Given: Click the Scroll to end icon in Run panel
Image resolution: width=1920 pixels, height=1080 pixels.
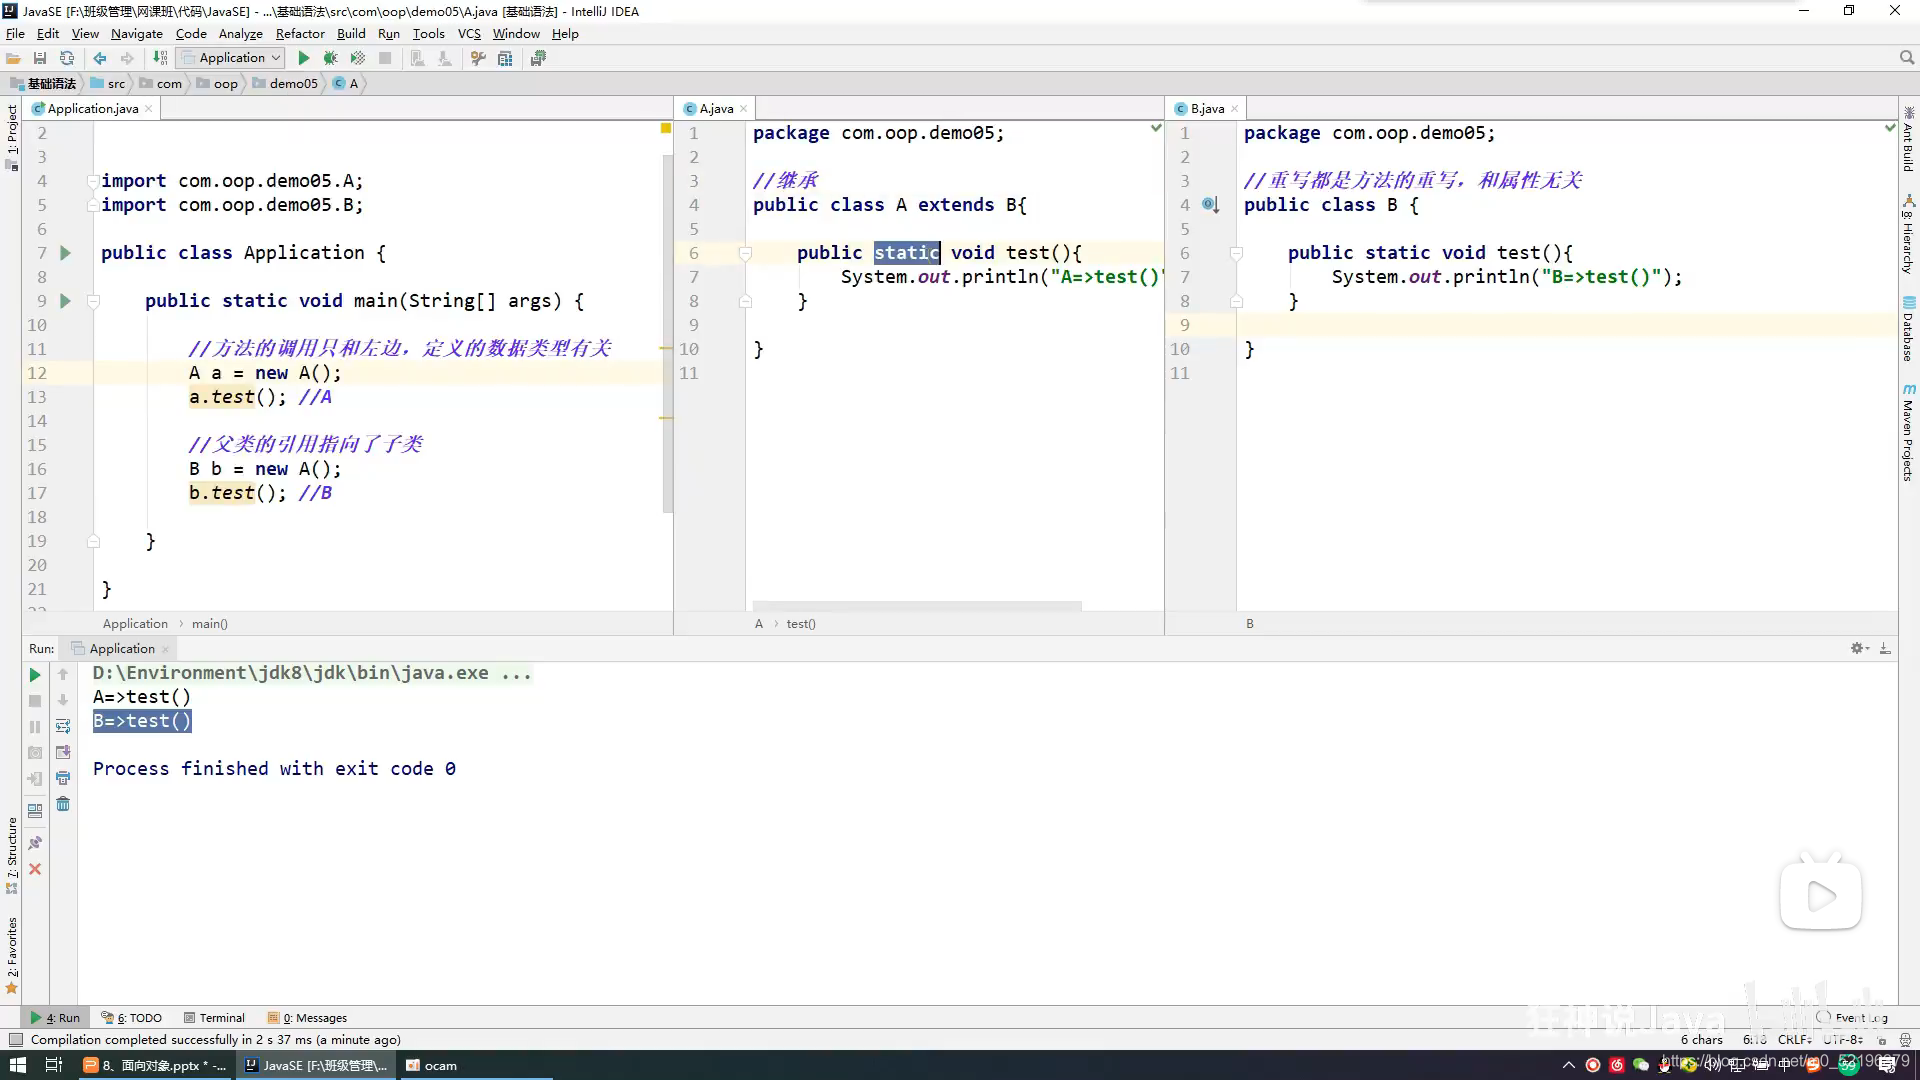Looking at the screenshot, I should [63, 753].
